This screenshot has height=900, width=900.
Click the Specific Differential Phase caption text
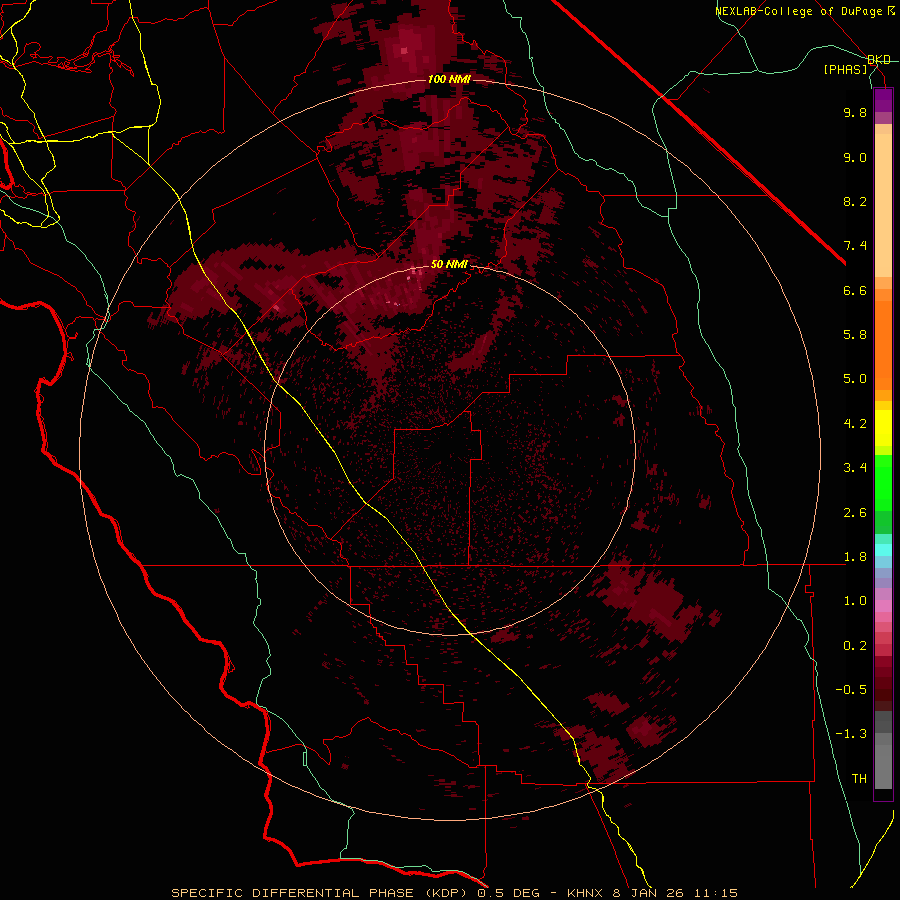click(324, 893)
